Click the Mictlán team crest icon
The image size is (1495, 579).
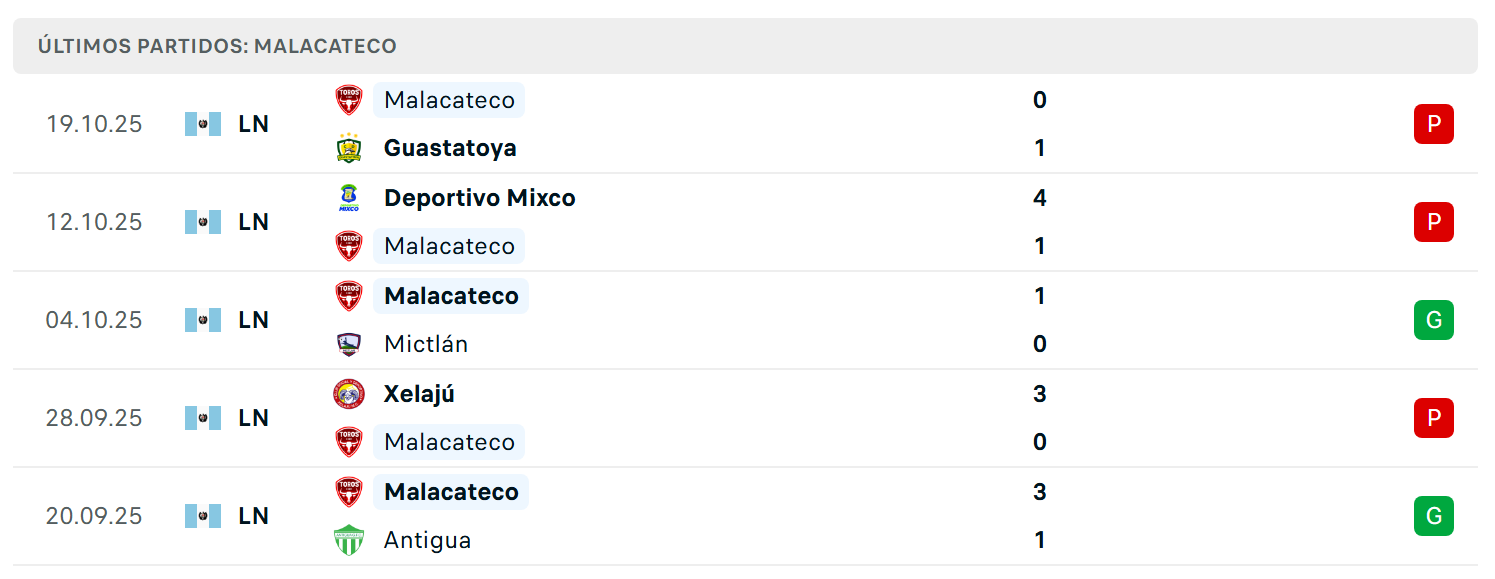(349, 344)
